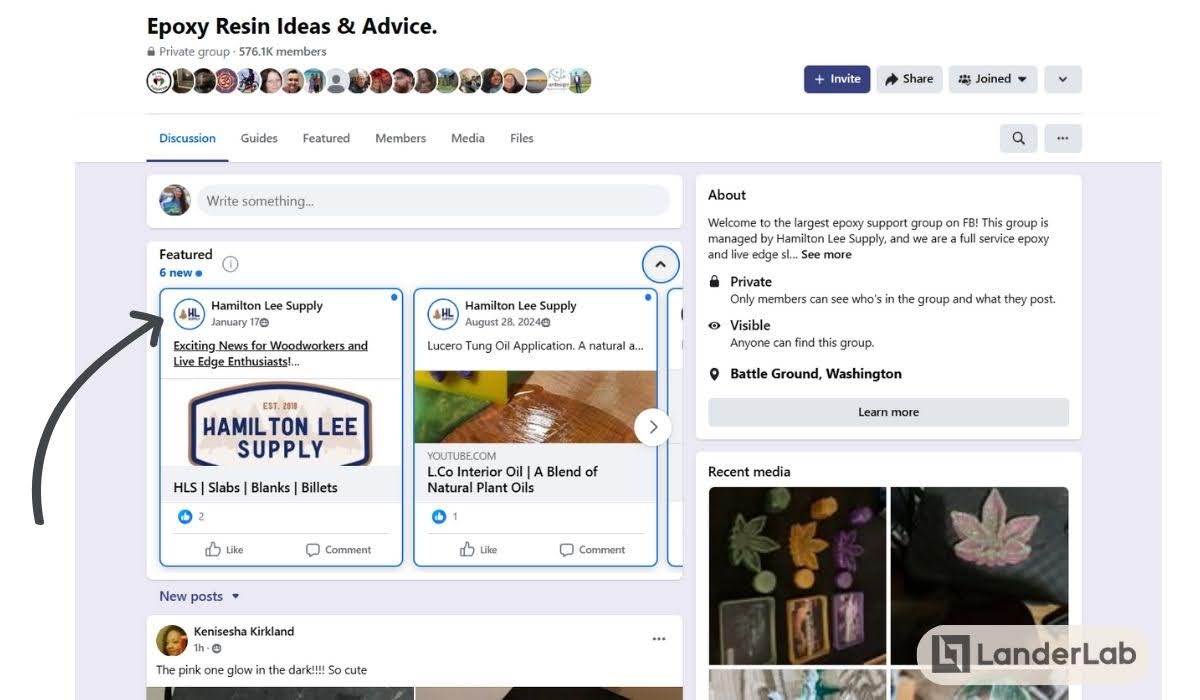Click the Write something input field
1200x700 pixels.
tap(433, 200)
